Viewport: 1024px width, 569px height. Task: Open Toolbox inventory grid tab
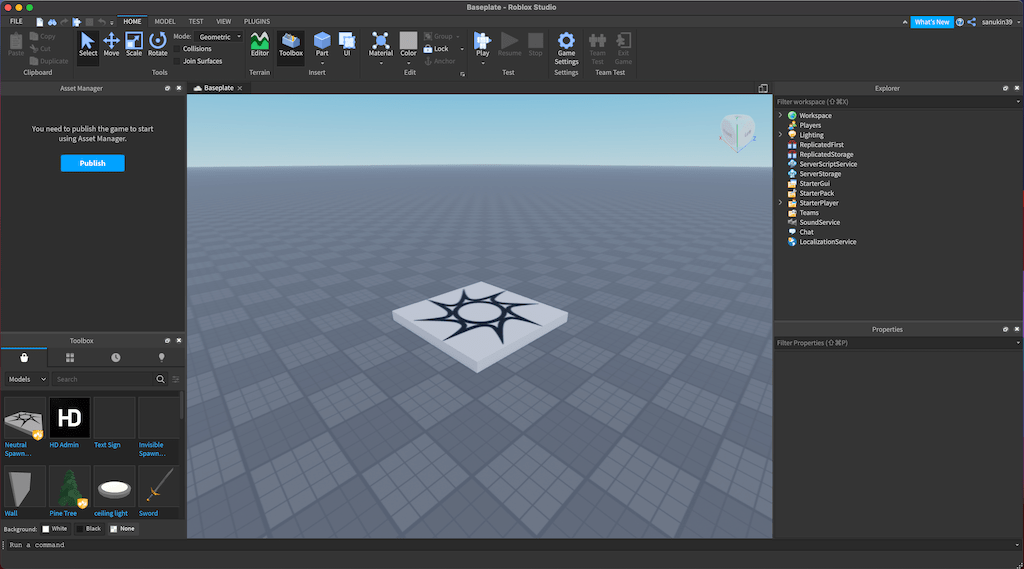(x=70, y=357)
